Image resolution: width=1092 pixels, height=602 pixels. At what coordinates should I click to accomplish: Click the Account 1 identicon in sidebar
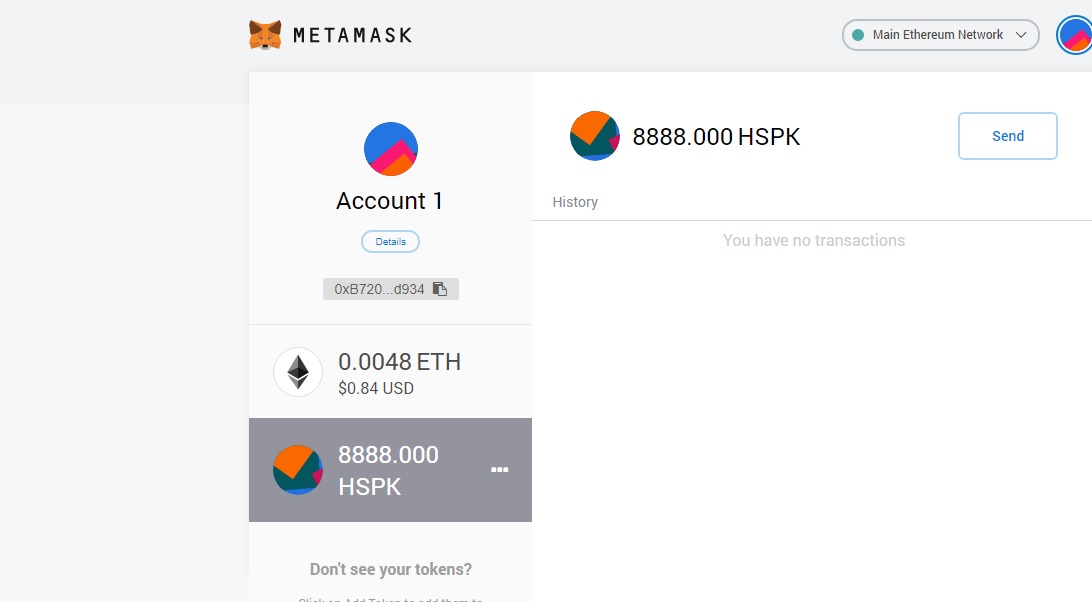point(390,149)
